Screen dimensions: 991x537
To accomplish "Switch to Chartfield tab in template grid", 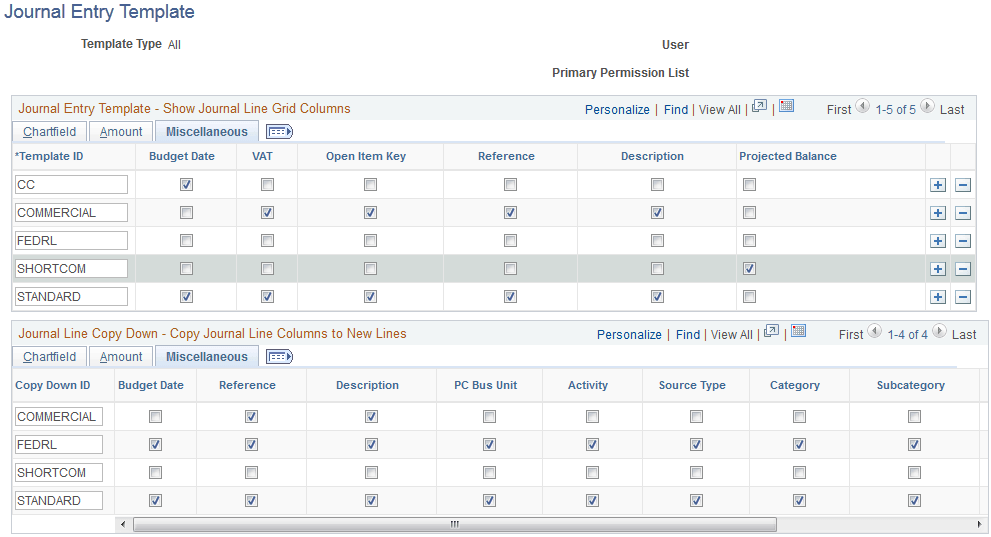I will click(49, 132).
